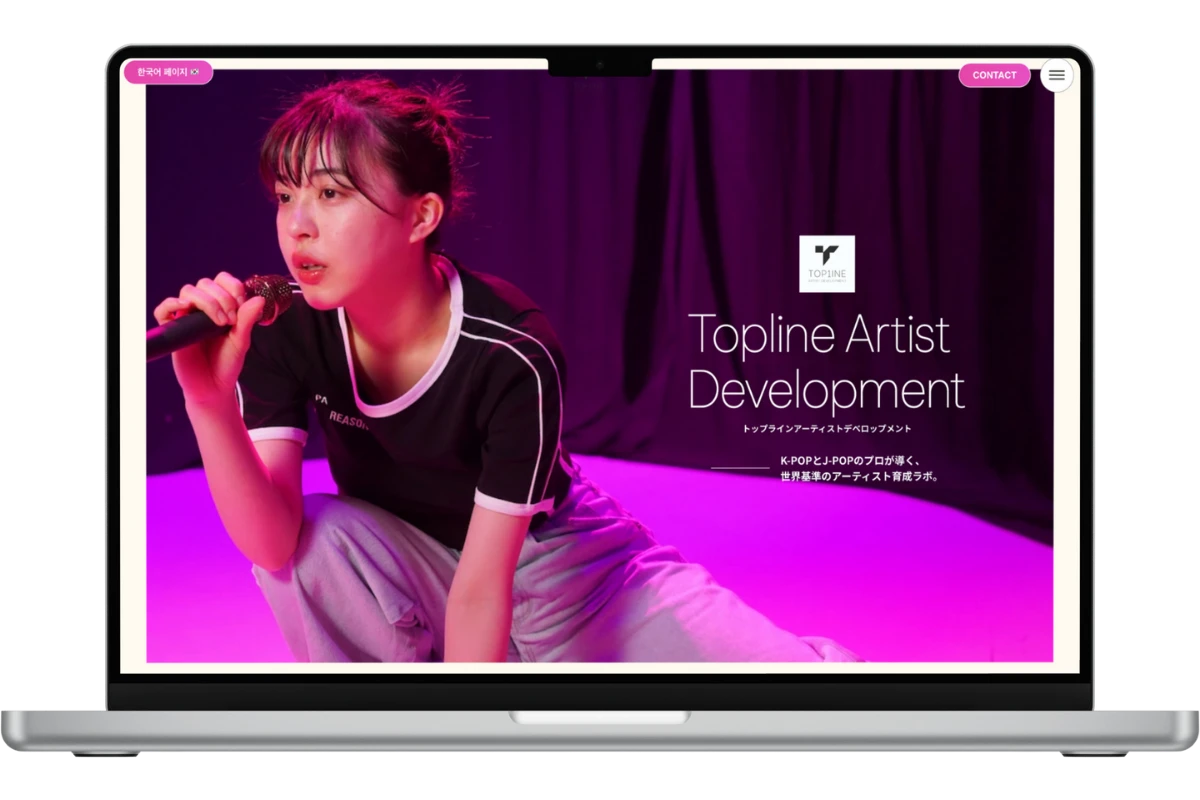
Task: Open the navigation panel from the top-right circle
Action: pyautogui.click(x=1055, y=75)
